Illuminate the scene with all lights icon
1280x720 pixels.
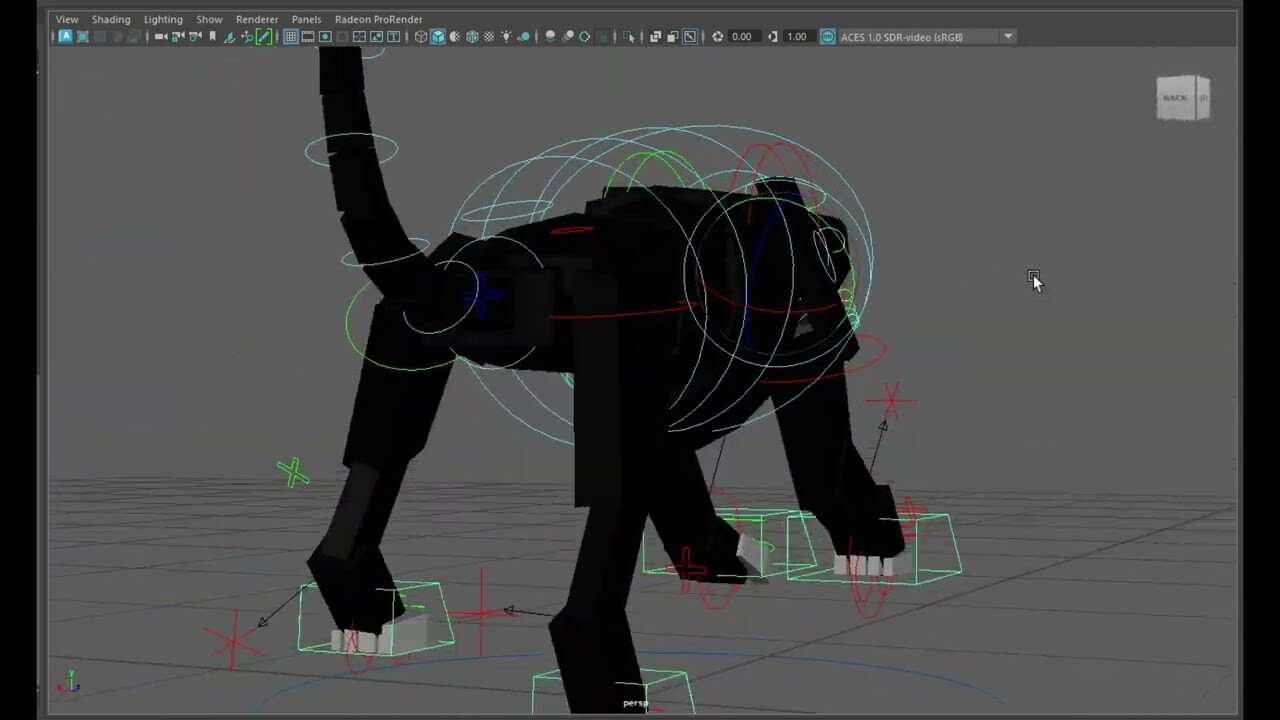coord(507,36)
